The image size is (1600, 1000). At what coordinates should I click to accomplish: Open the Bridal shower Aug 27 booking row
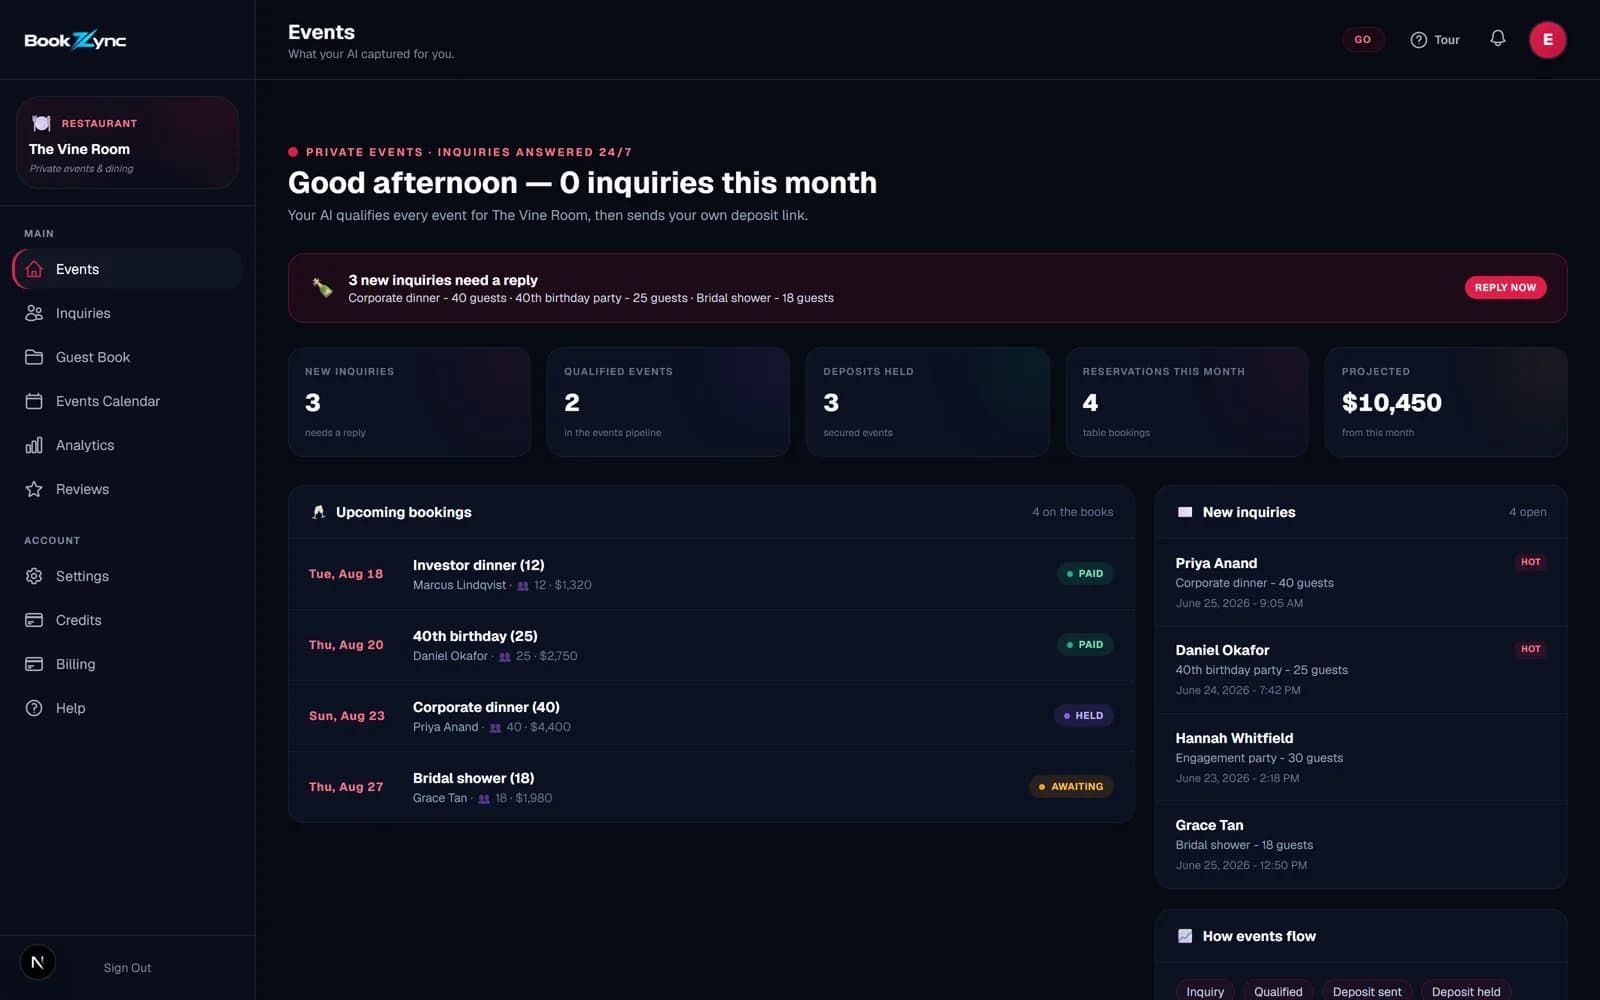[711, 787]
